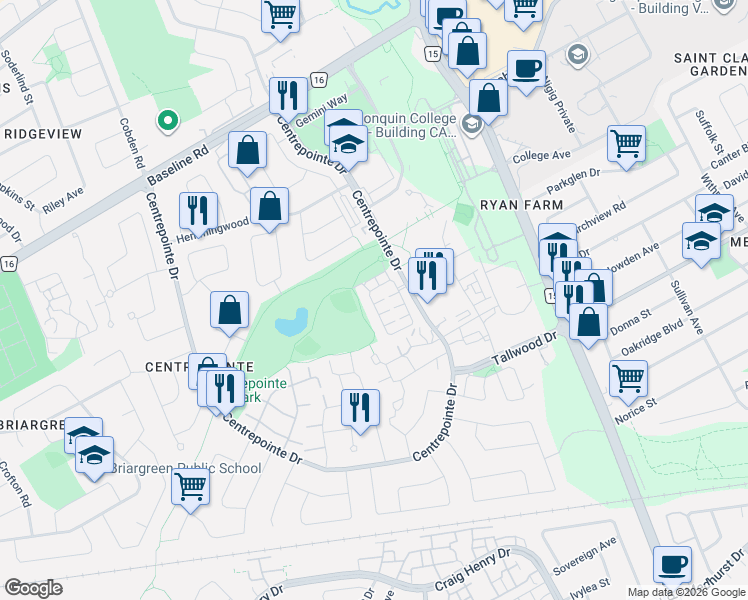Select the Sovereign Ave street label

point(585,556)
